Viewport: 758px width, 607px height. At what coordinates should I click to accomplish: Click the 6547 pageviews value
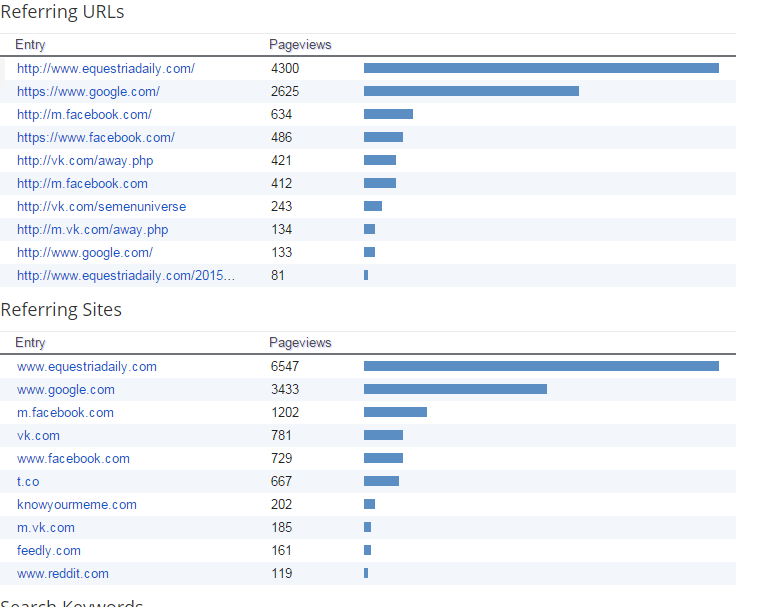click(x=285, y=367)
